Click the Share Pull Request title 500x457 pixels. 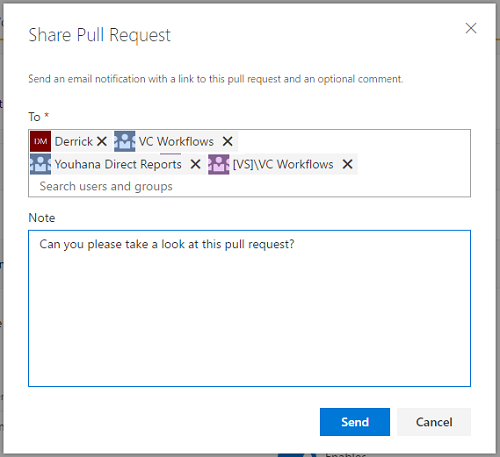coord(99,35)
